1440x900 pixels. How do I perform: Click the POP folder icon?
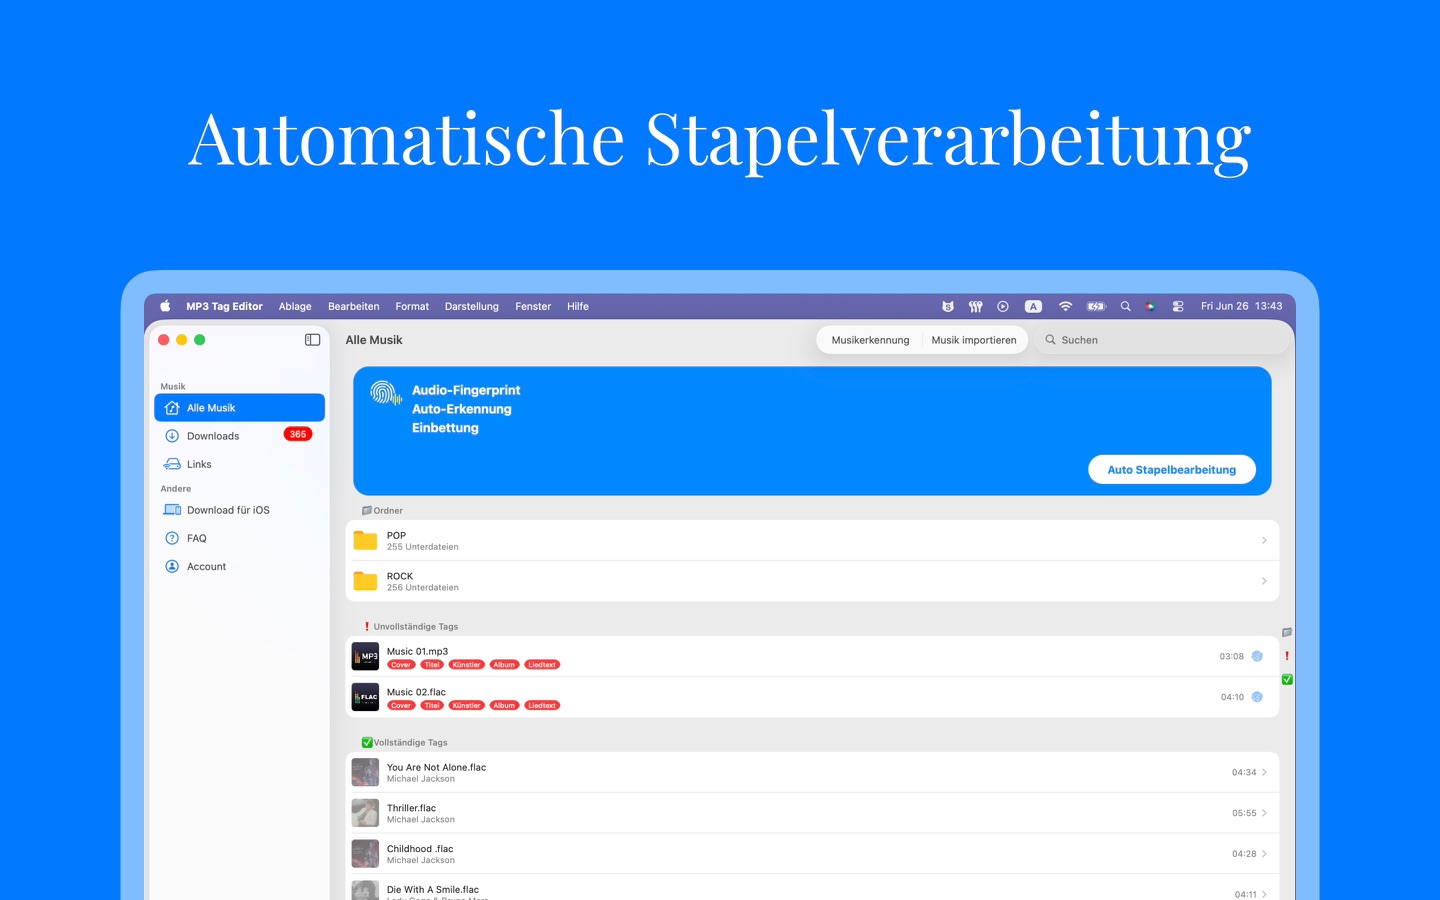point(365,540)
